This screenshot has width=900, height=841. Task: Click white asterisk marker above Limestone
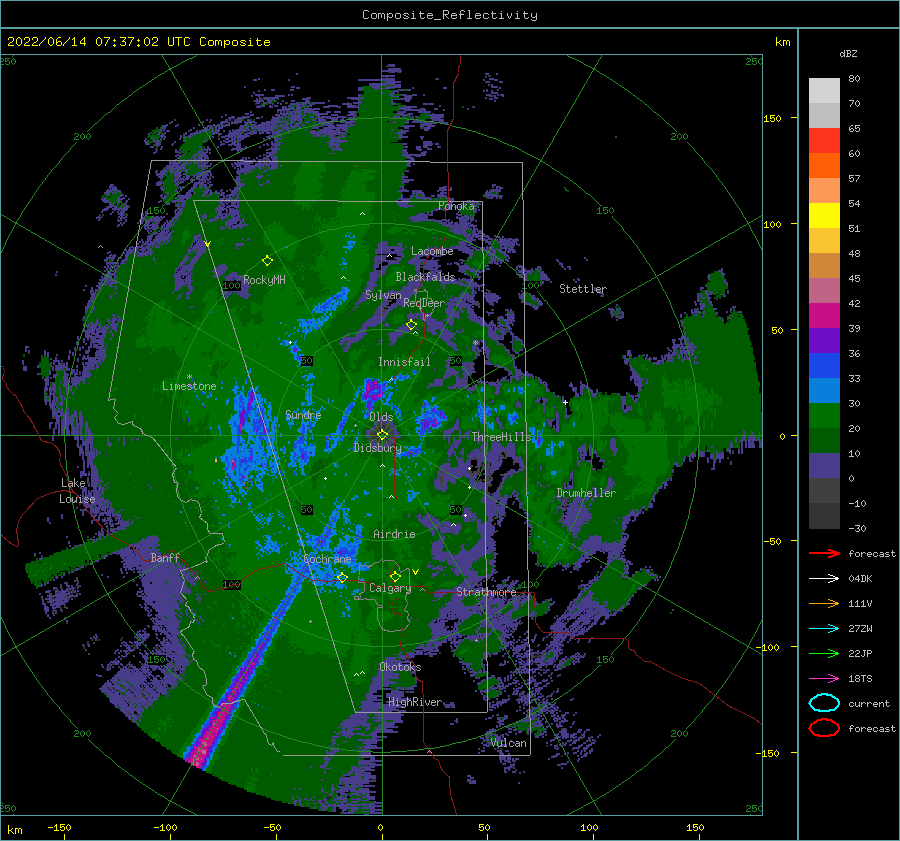(x=189, y=377)
